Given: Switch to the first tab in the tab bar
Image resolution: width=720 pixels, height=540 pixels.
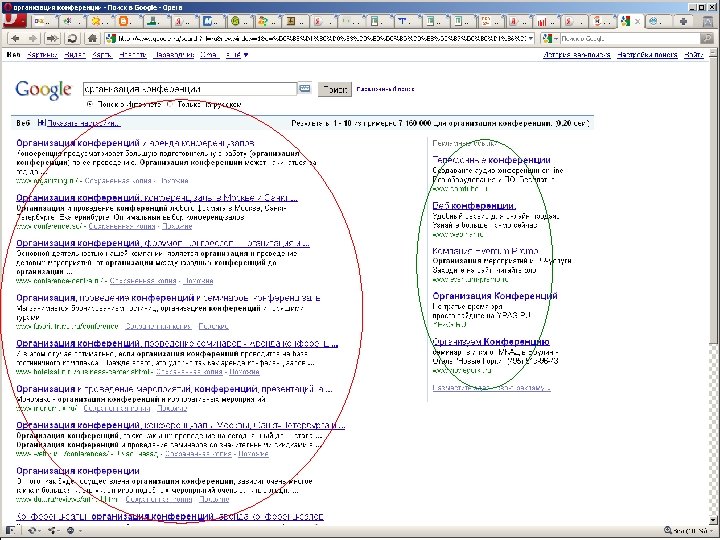Looking at the screenshot, I should pos(45,21).
